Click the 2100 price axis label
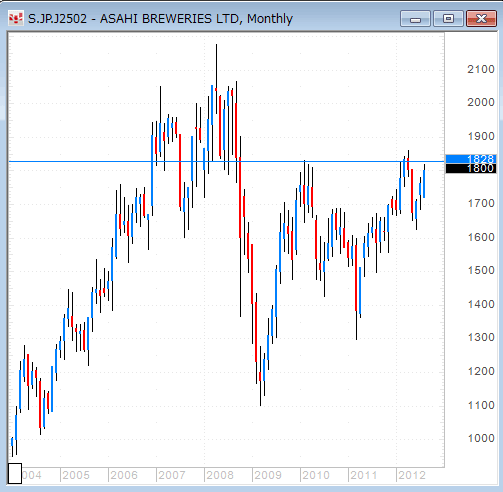 481,69
